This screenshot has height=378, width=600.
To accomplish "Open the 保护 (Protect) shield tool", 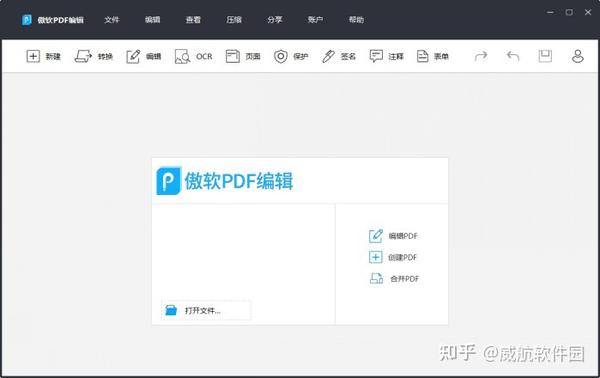I will tap(291, 56).
